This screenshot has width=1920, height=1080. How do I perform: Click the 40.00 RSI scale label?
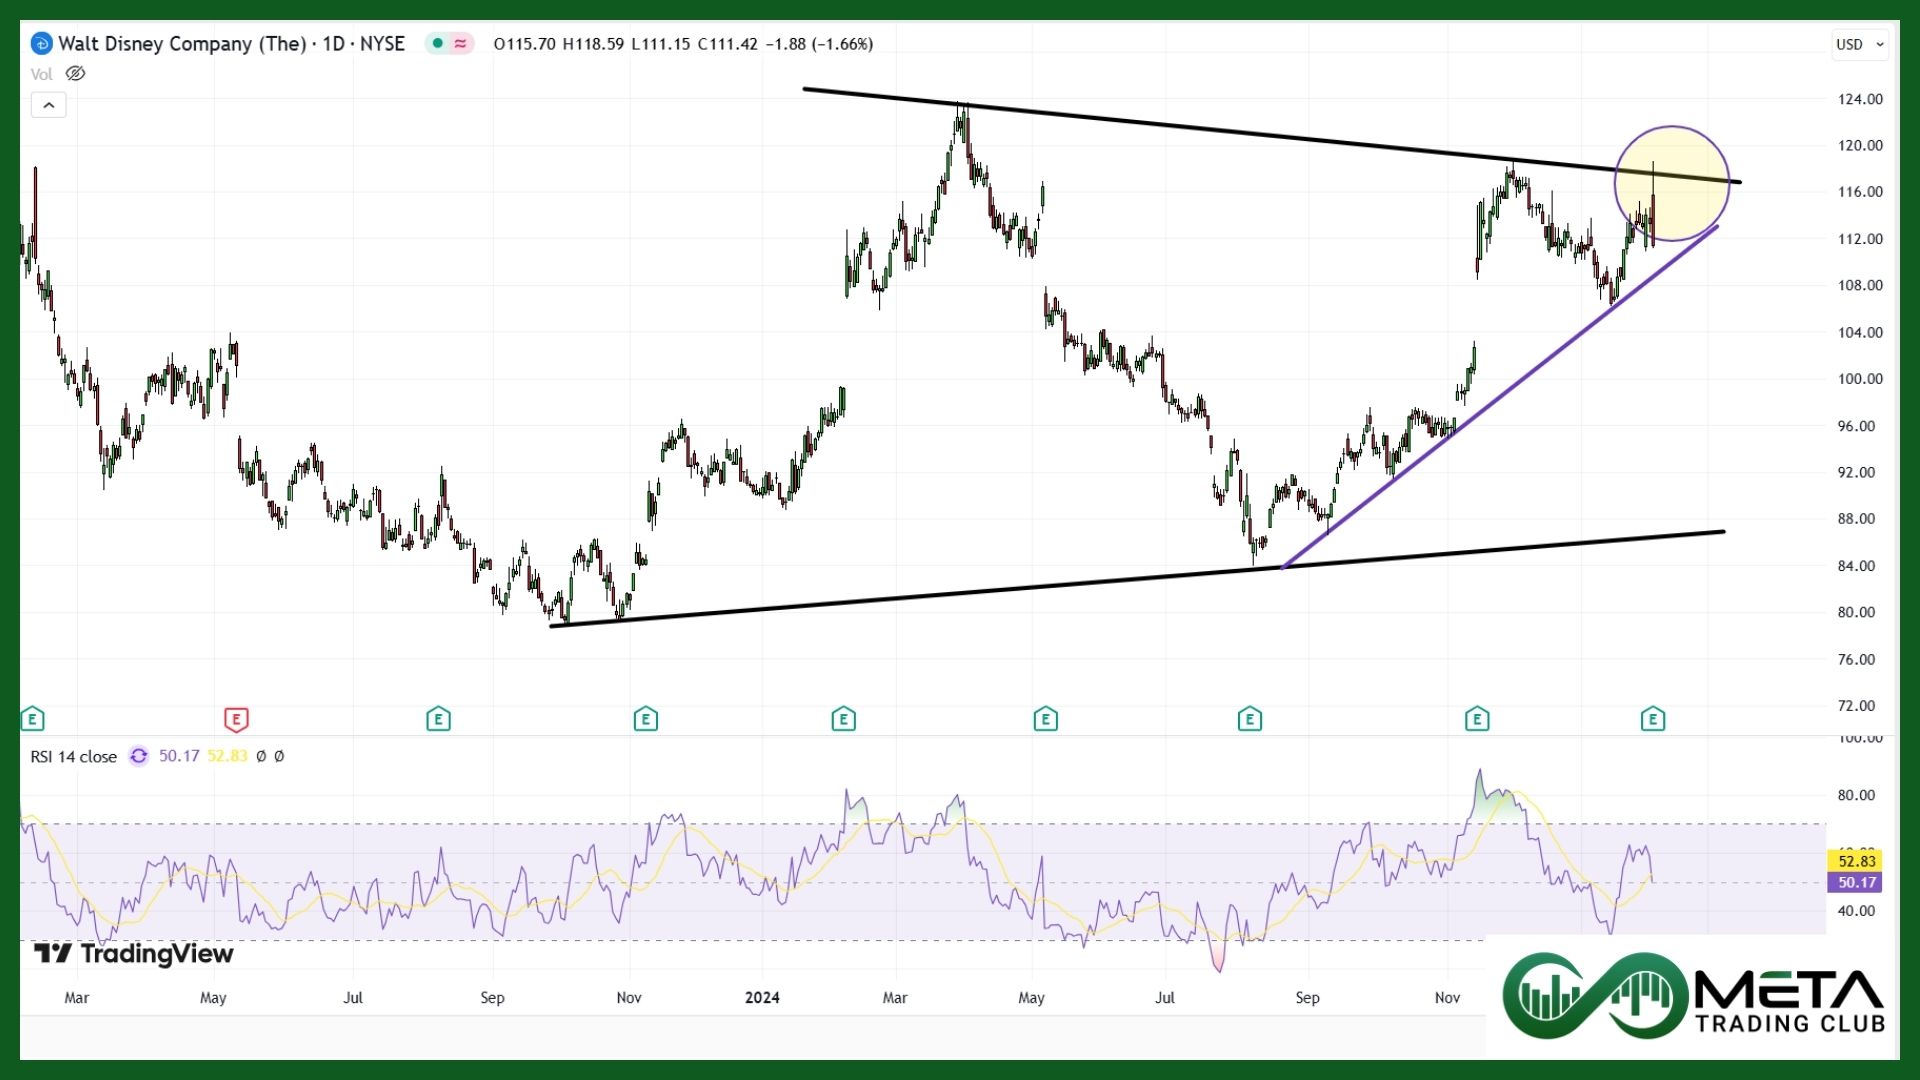(x=1856, y=910)
